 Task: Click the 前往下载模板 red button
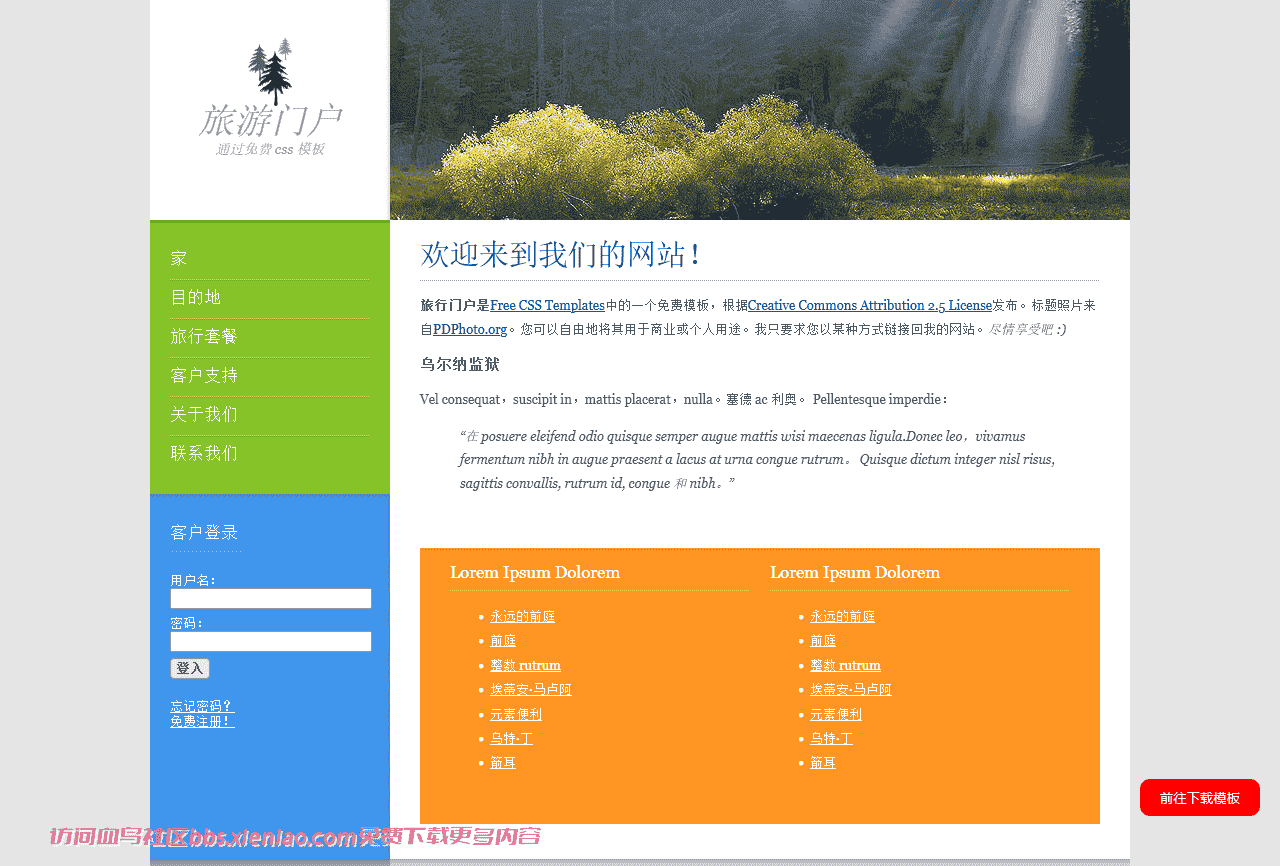click(x=1200, y=798)
